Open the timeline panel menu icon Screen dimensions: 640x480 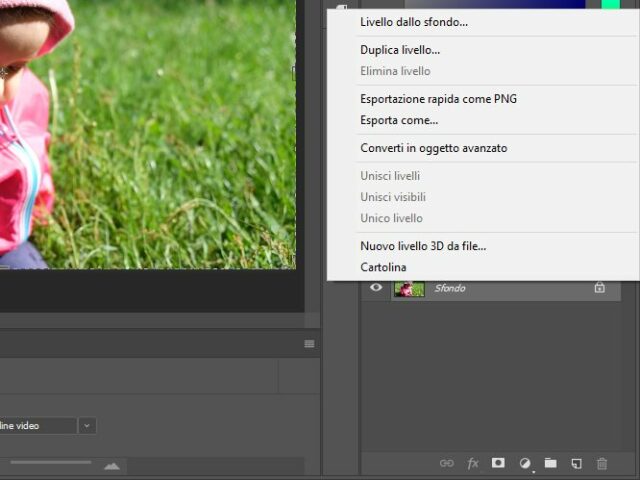(309, 344)
